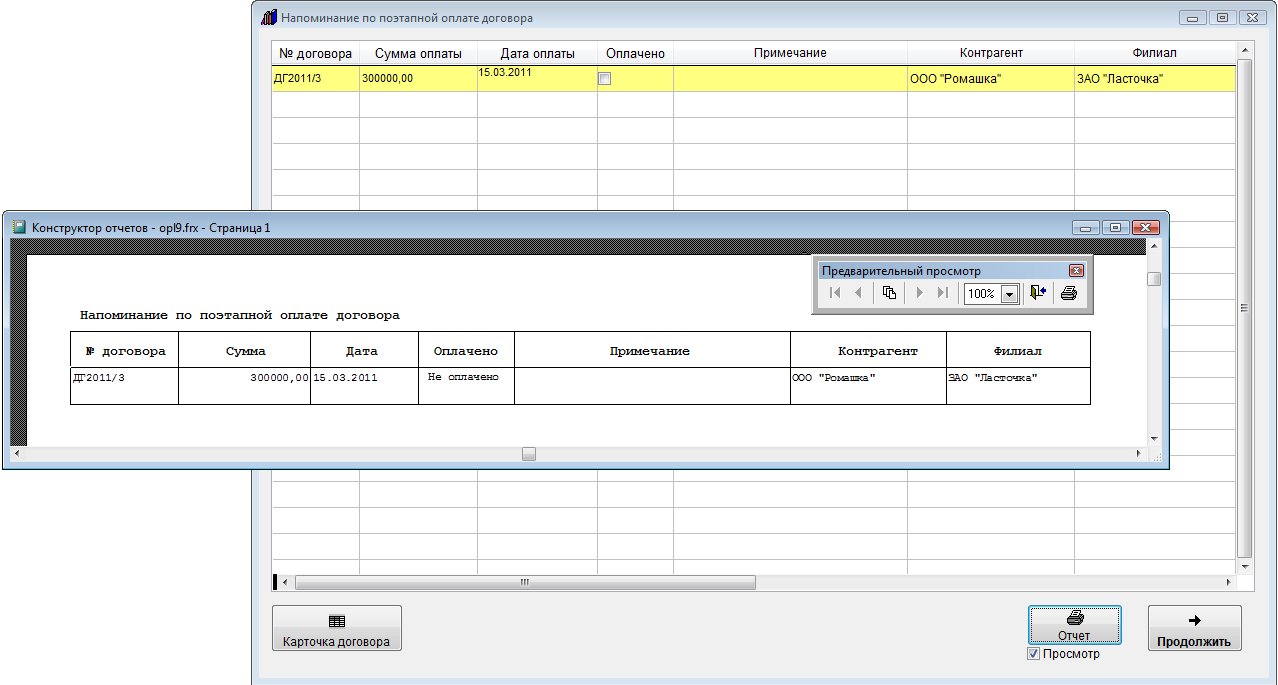Viewport: 1278px width, 685px height.
Task: Click the report window down scroll arrow
Action: (1154, 438)
